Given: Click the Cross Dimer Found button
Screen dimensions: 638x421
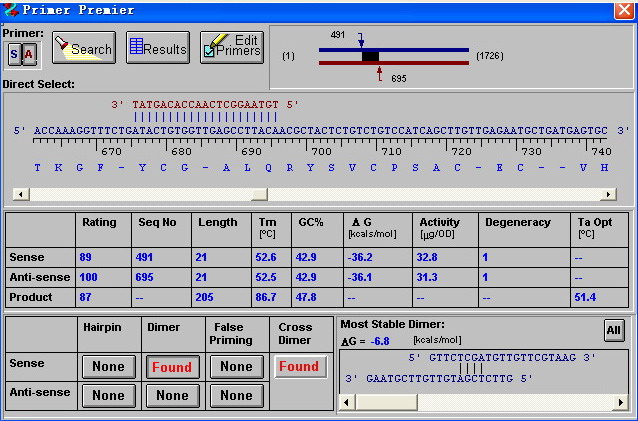Looking at the screenshot, I should 300,366.
